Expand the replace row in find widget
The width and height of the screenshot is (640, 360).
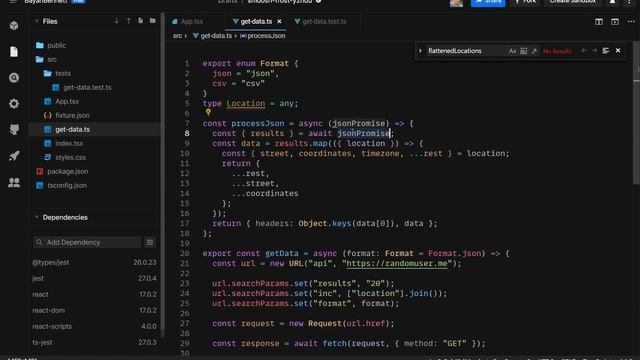click(420, 51)
